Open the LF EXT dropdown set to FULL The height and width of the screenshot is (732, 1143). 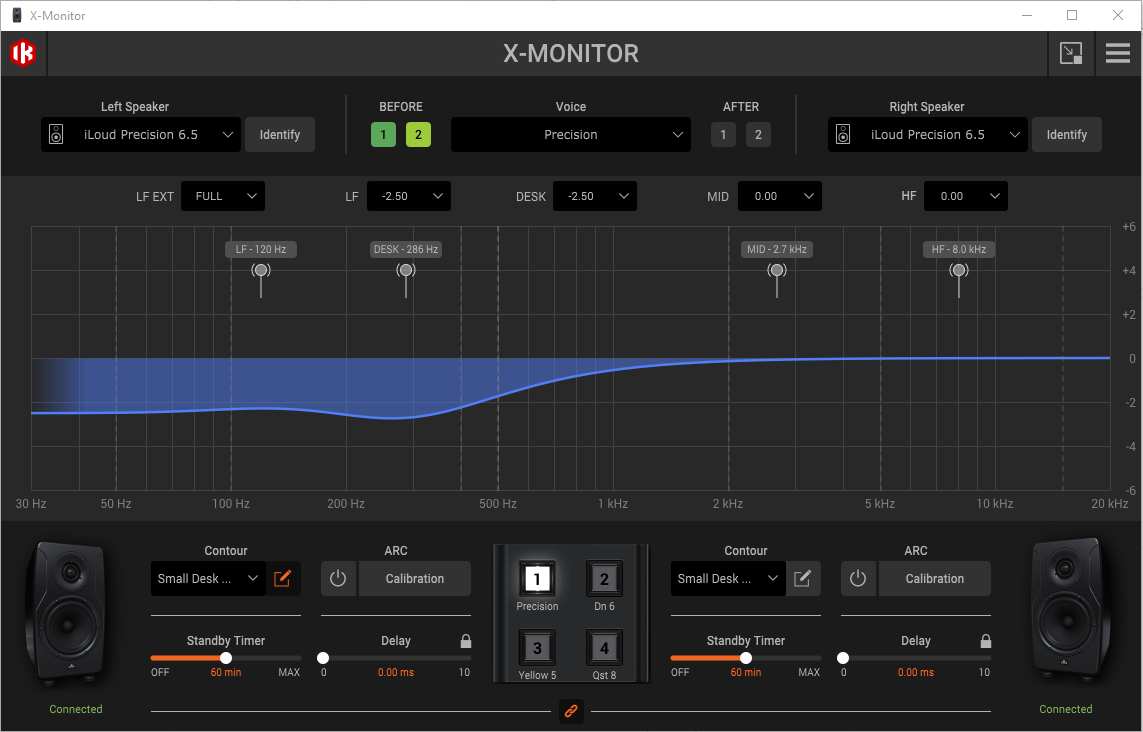click(223, 196)
